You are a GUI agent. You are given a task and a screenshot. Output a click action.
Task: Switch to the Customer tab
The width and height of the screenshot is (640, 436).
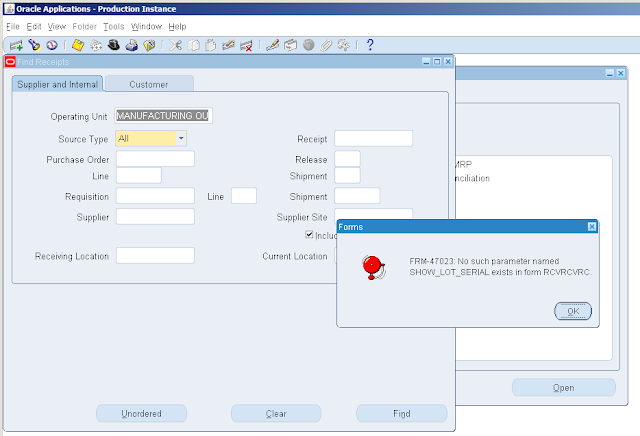tap(149, 84)
